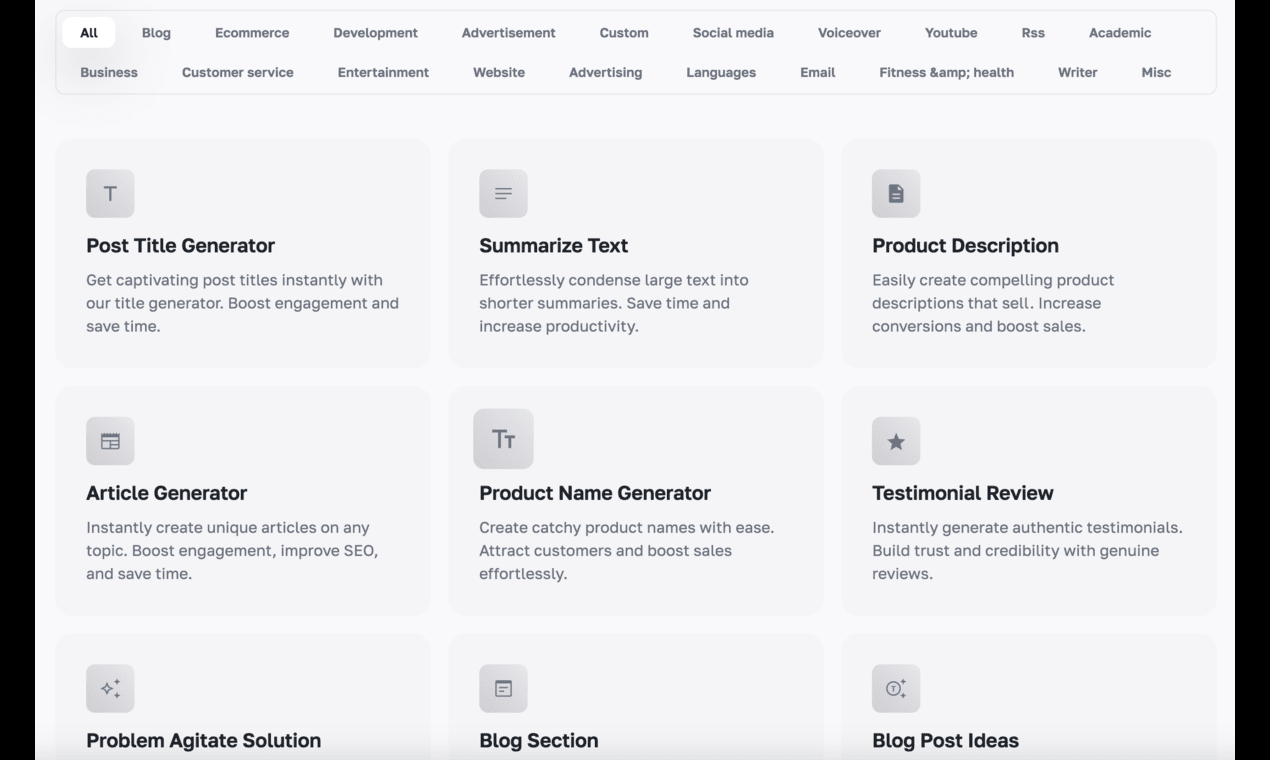This screenshot has height=760, width=1270.
Task: Click the Post Title Generator T icon
Action: pyautogui.click(x=110, y=194)
